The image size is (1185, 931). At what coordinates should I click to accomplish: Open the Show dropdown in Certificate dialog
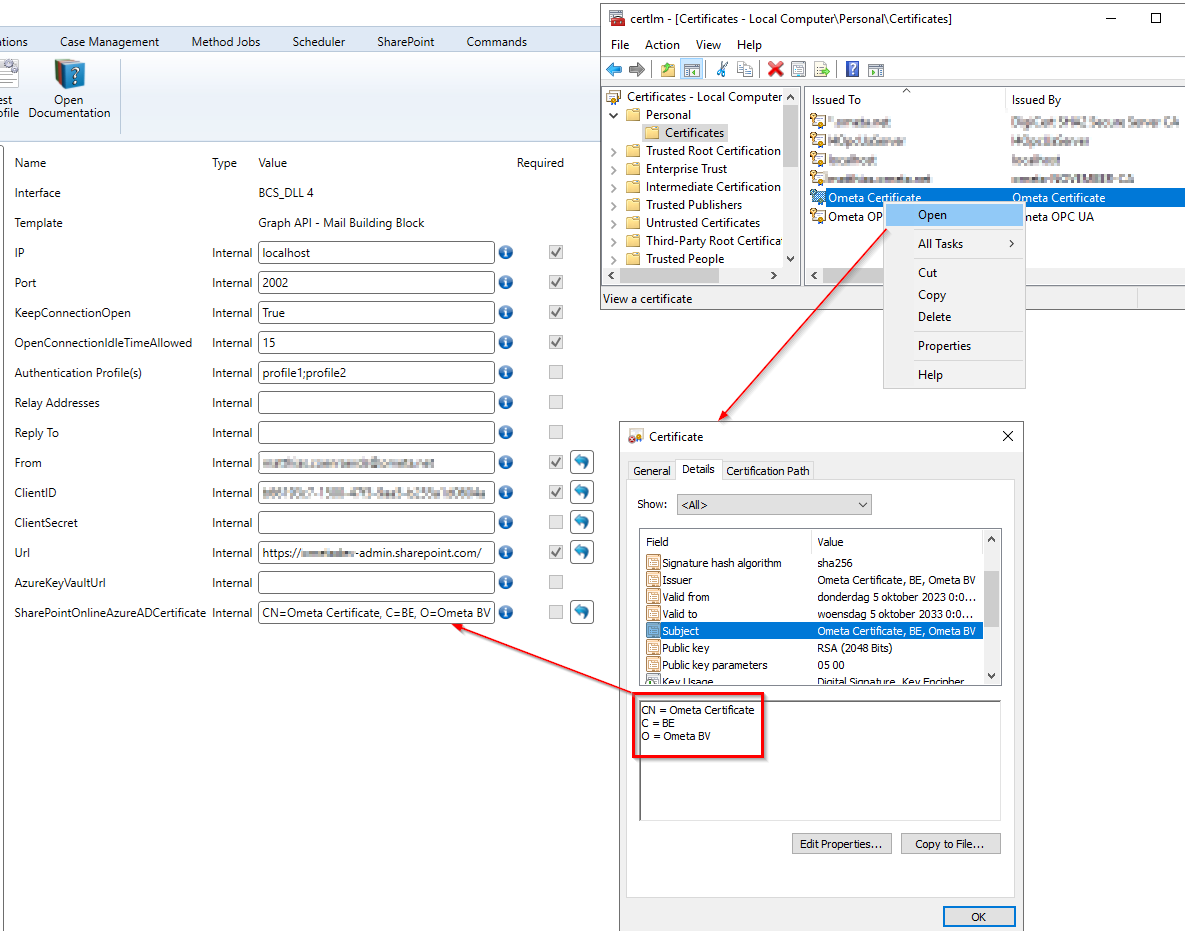[x=774, y=505]
